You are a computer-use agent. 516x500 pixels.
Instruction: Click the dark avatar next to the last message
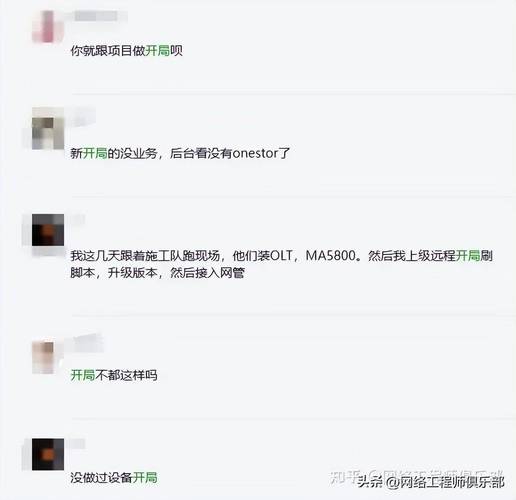(x=48, y=454)
